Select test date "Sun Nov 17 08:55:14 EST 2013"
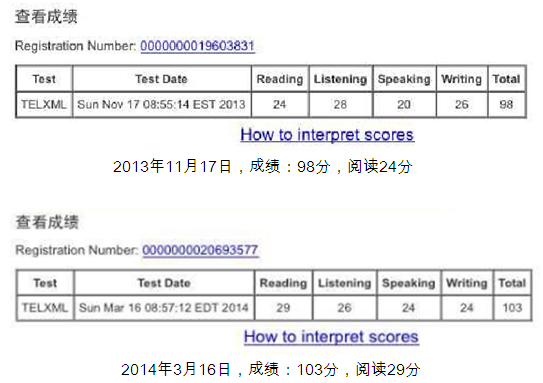The image size is (543, 383). pyautogui.click(x=161, y=105)
